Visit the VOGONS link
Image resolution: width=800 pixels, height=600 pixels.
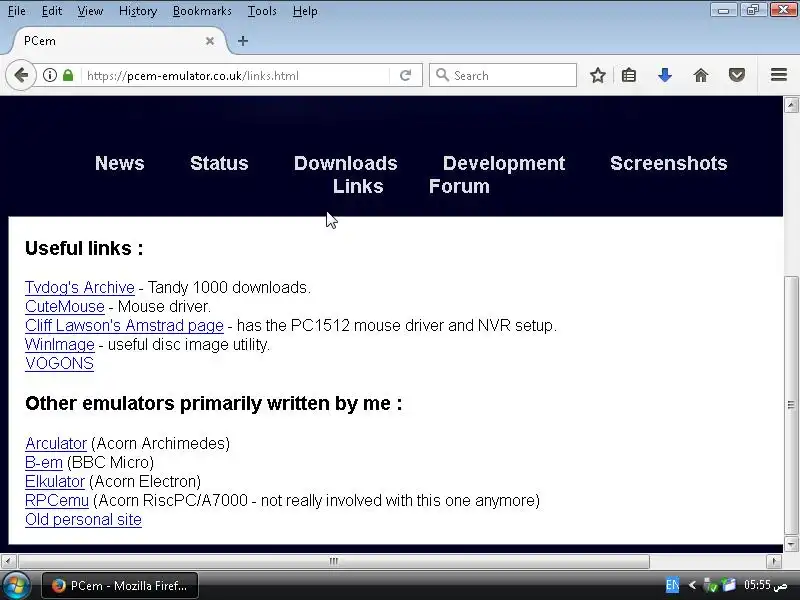point(59,363)
